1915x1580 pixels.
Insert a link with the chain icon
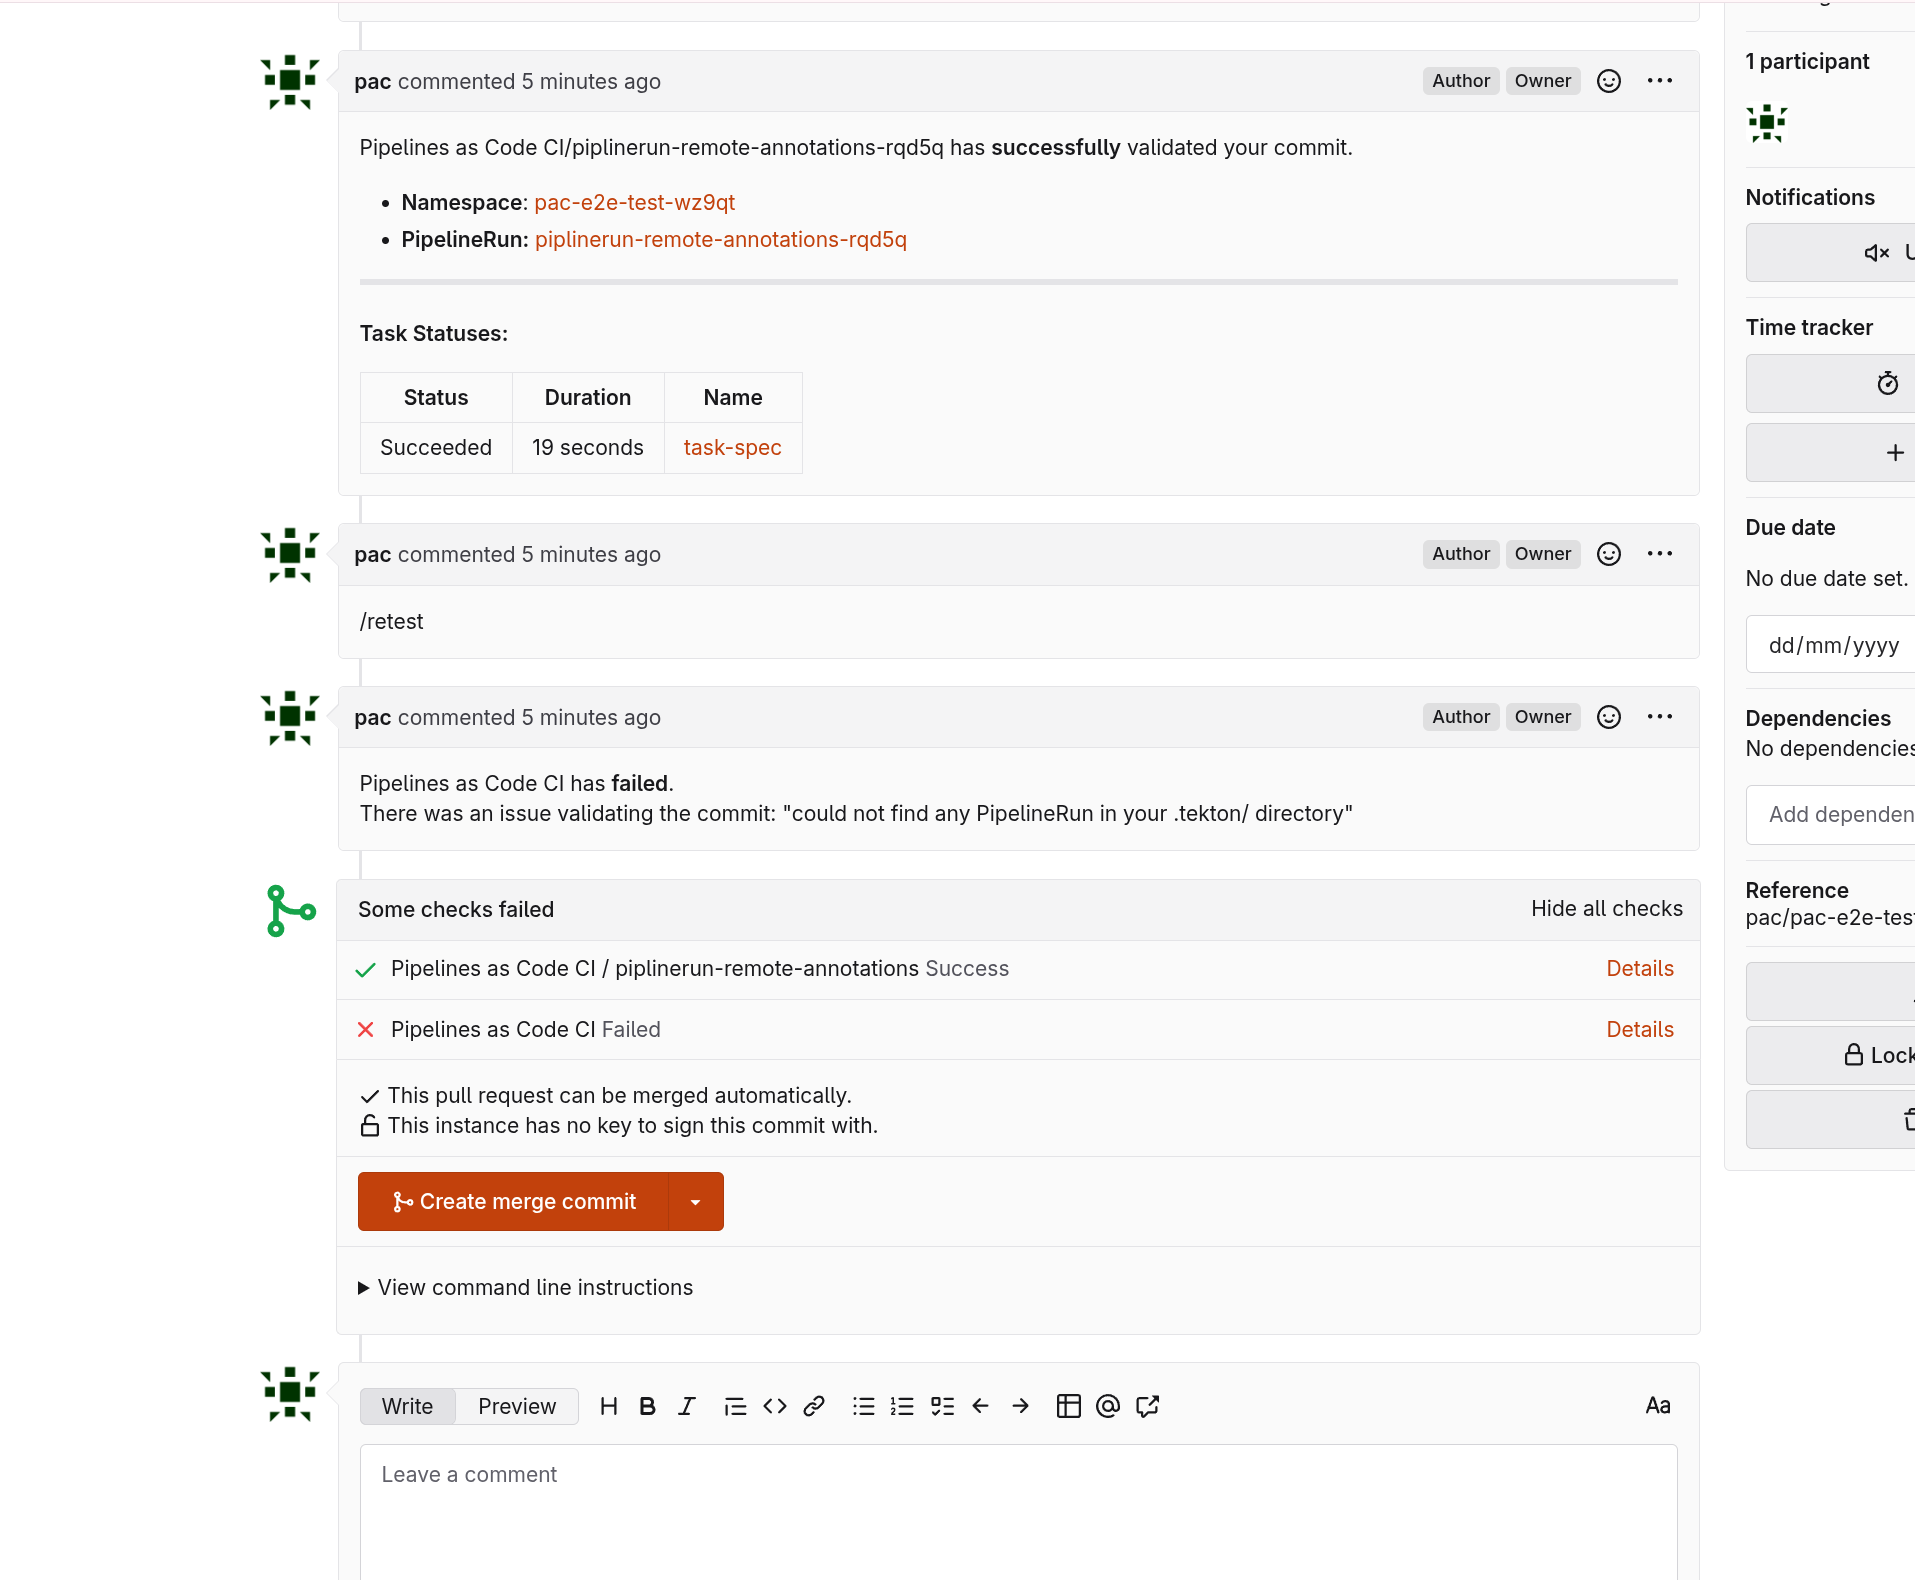pos(814,1406)
